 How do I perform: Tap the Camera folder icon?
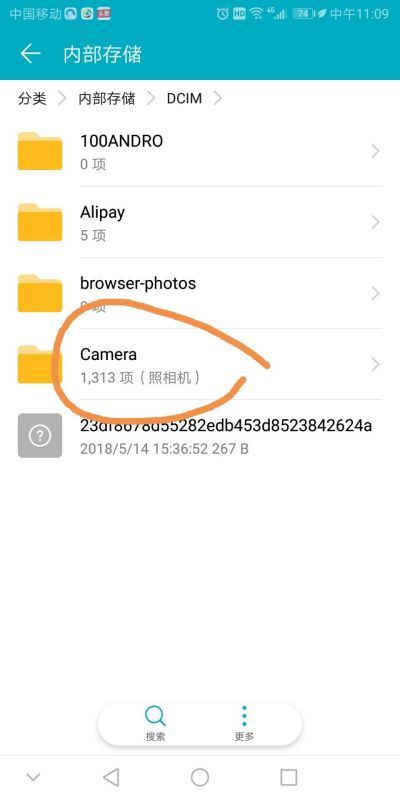pos(40,364)
